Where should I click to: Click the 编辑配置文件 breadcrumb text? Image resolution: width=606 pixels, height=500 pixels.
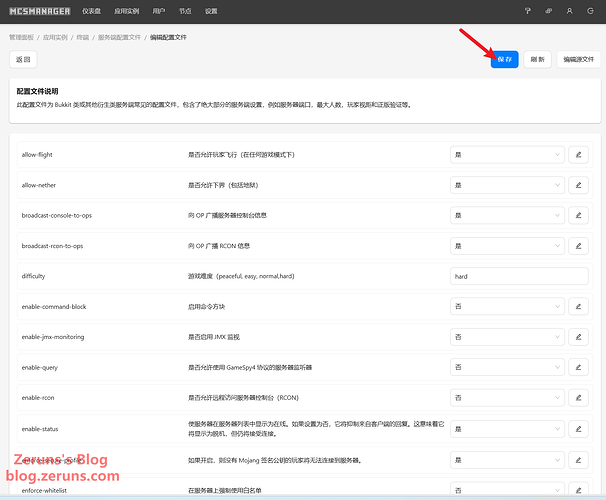(x=168, y=37)
